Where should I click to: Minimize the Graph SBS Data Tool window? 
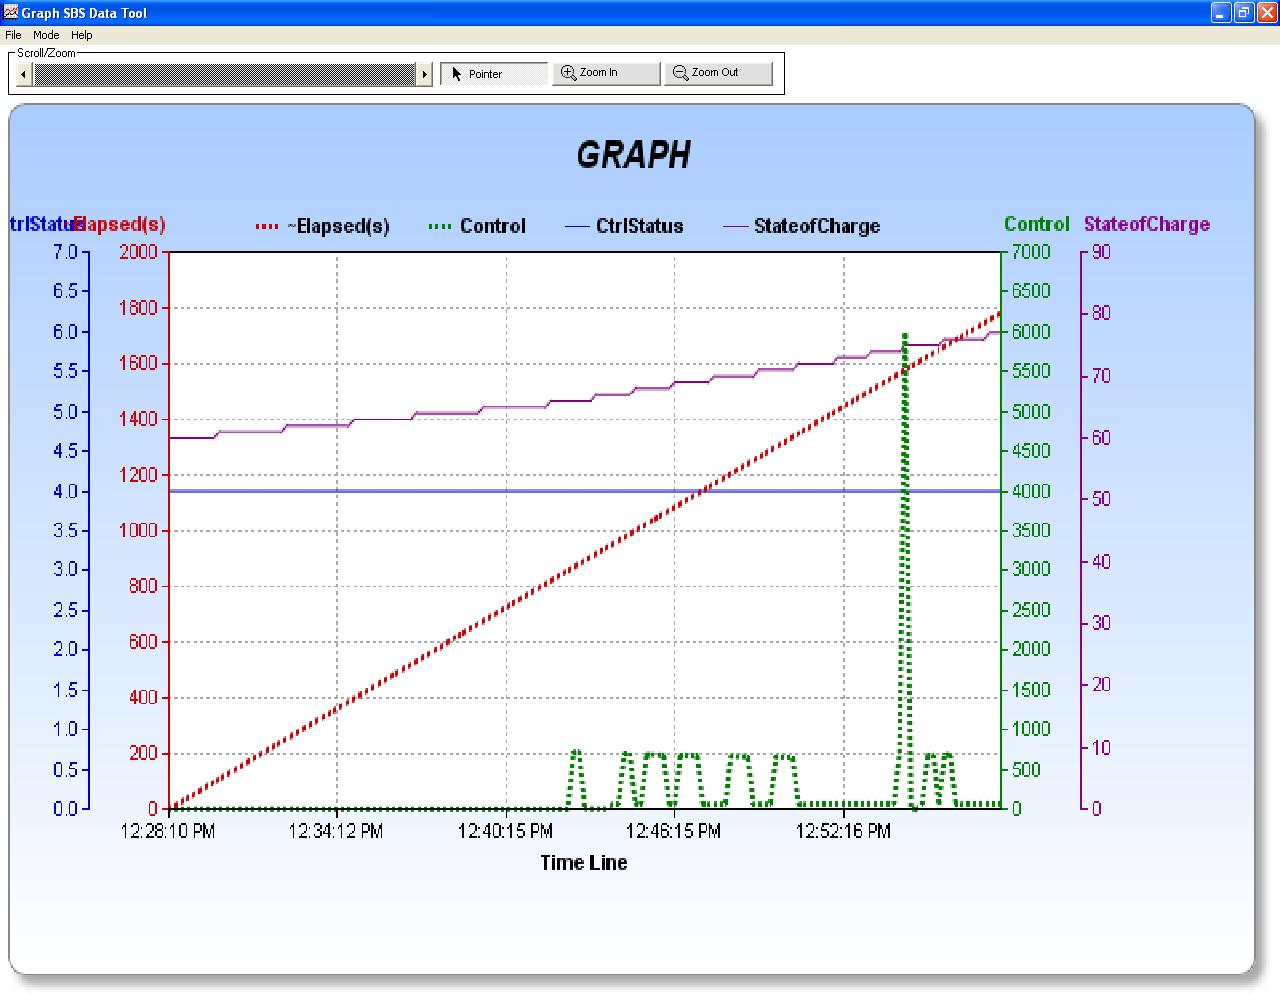point(1221,12)
